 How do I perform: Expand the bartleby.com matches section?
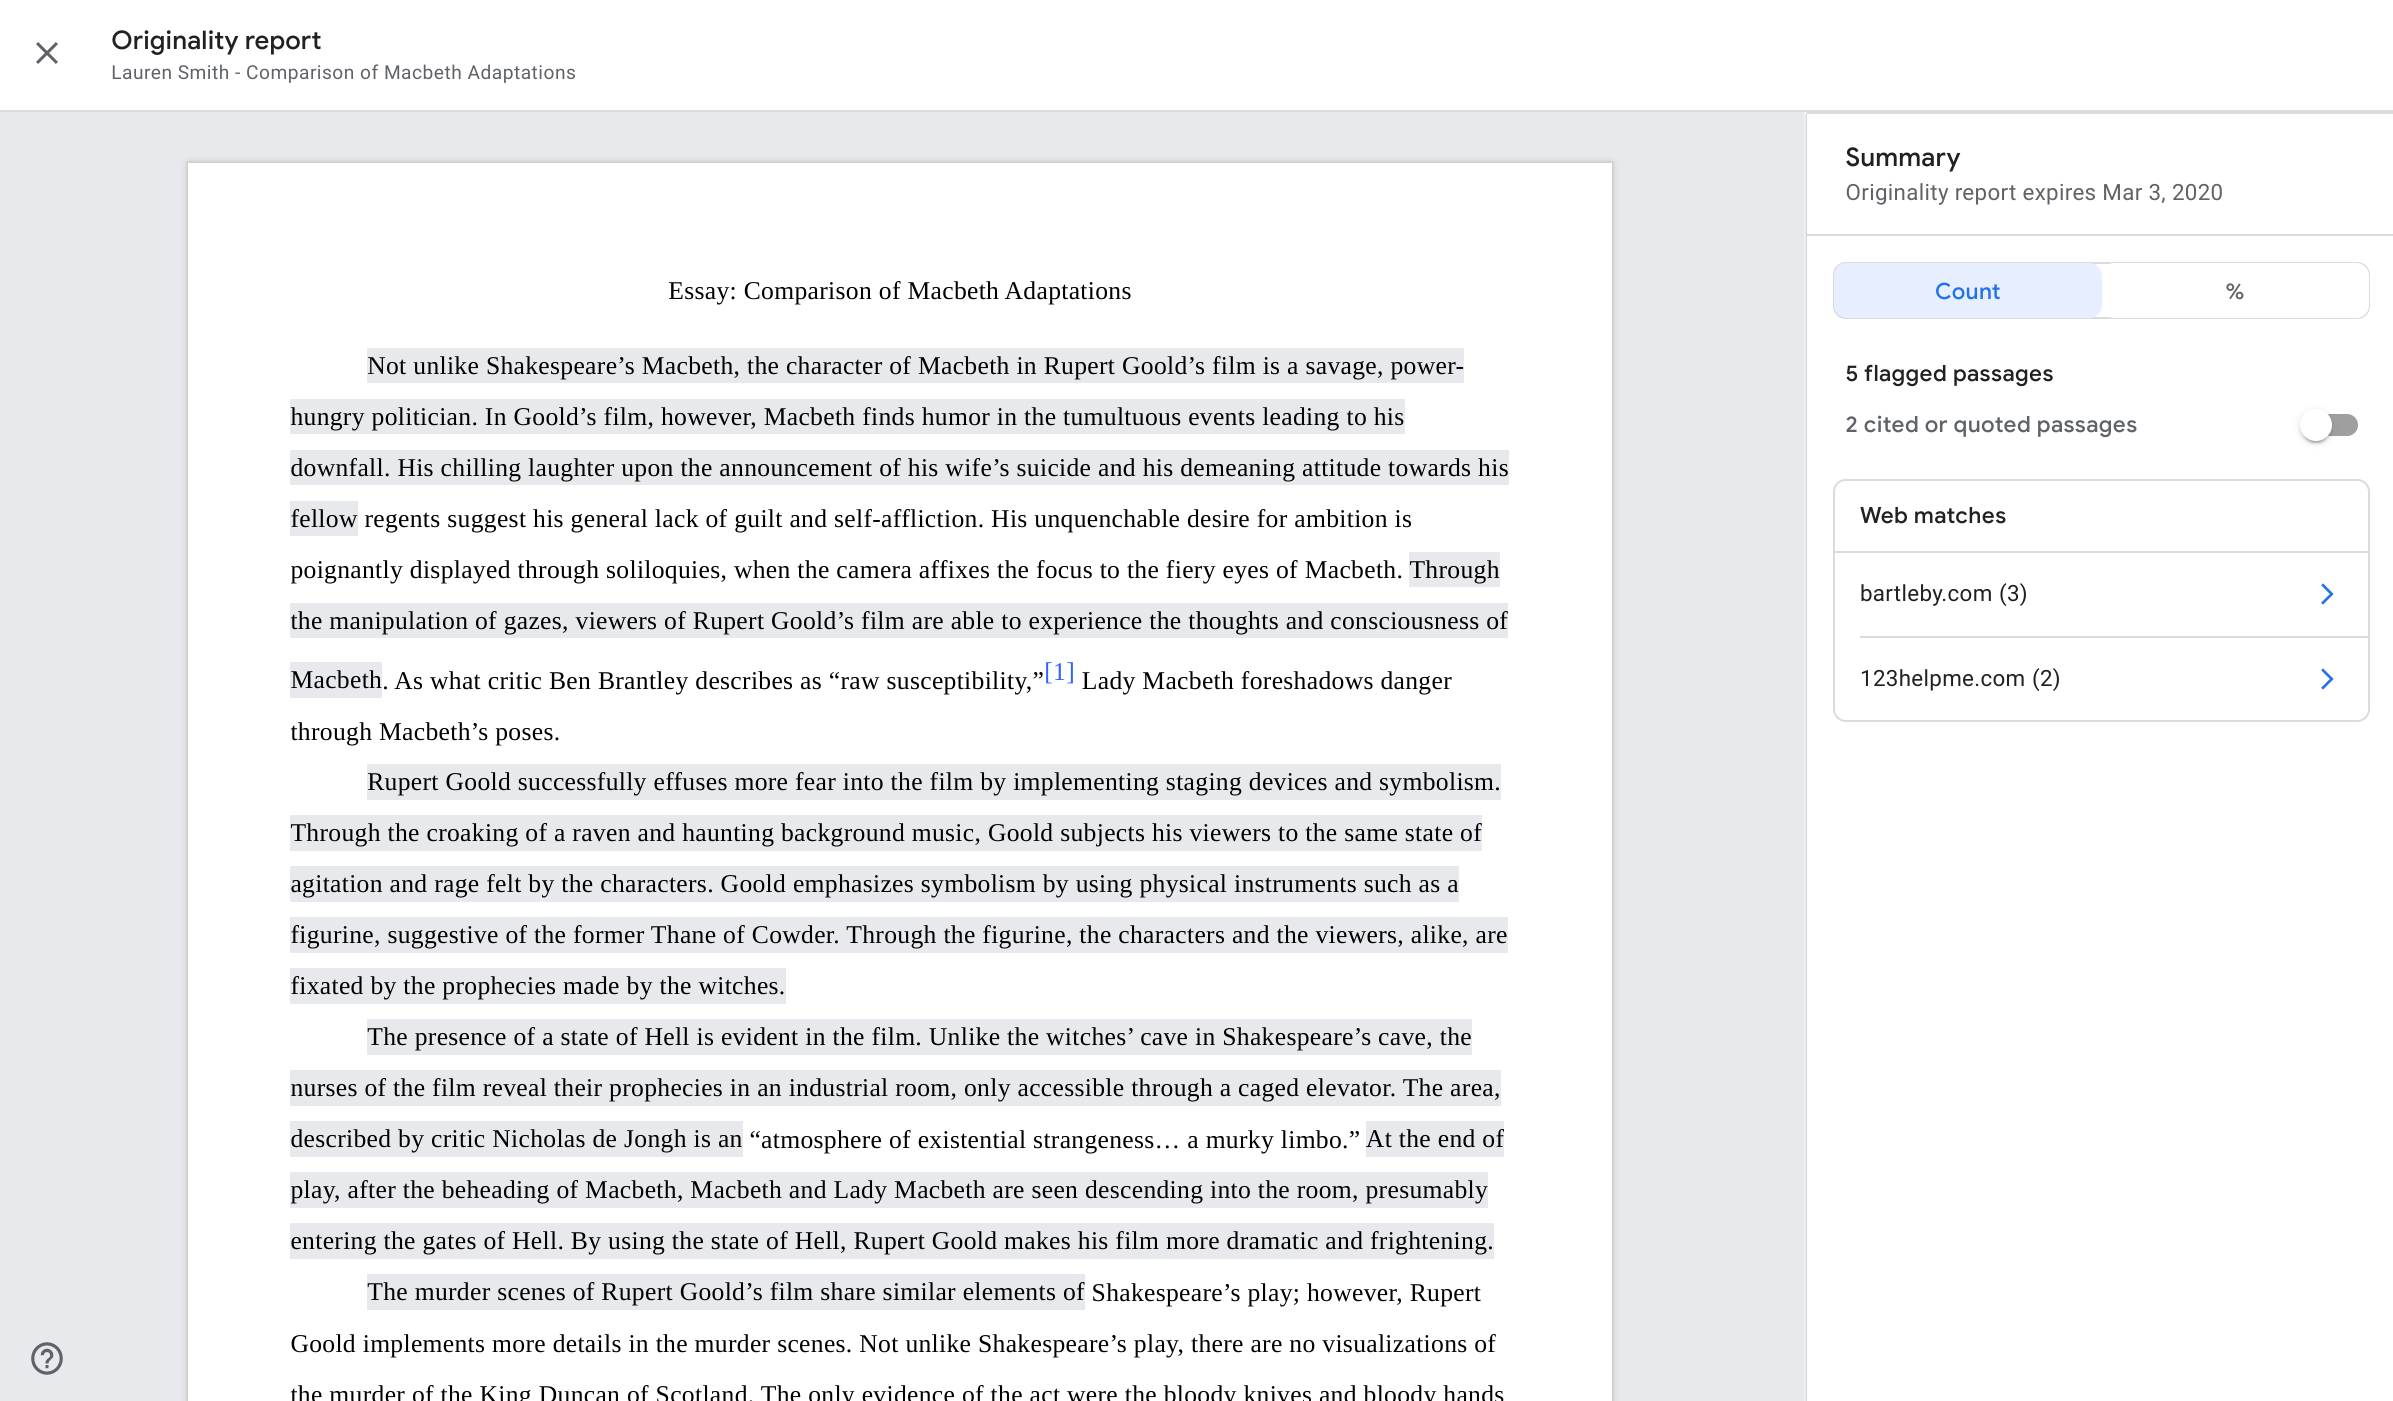[x=2326, y=594]
